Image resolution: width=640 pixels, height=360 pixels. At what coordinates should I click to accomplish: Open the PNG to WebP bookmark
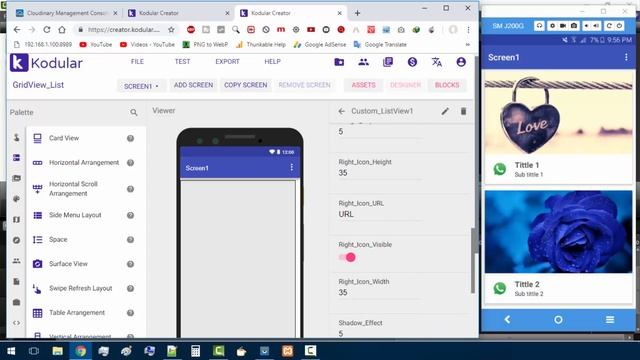tap(205, 44)
